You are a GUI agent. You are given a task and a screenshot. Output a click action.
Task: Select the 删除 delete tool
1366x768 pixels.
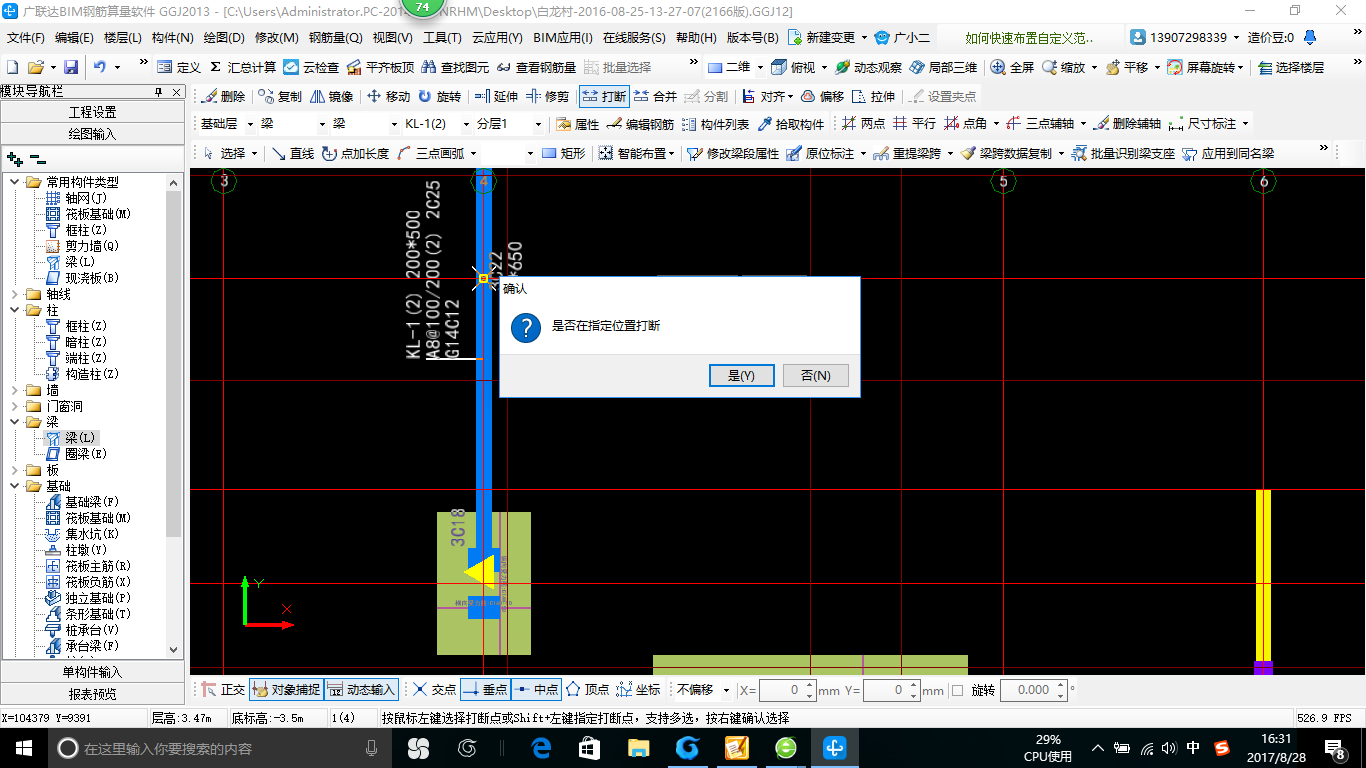pos(223,97)
